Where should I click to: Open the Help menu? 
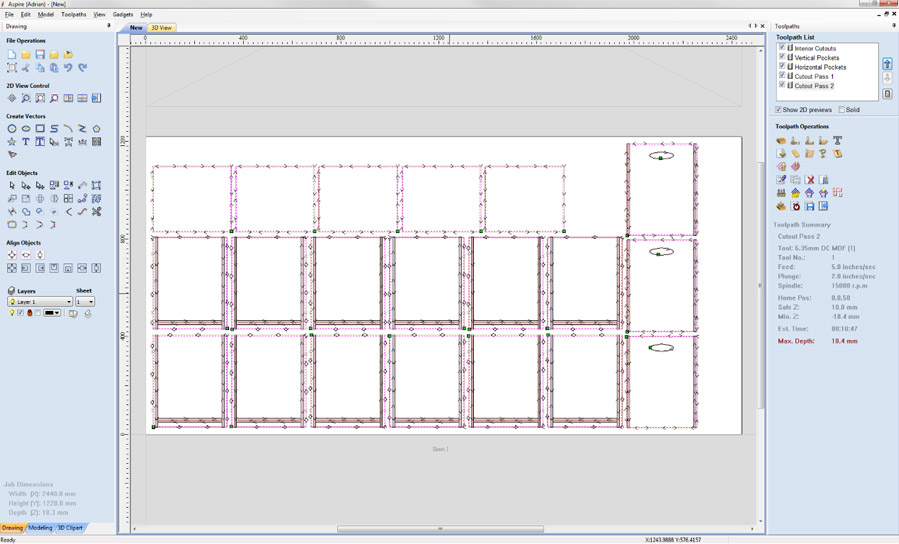146,14
